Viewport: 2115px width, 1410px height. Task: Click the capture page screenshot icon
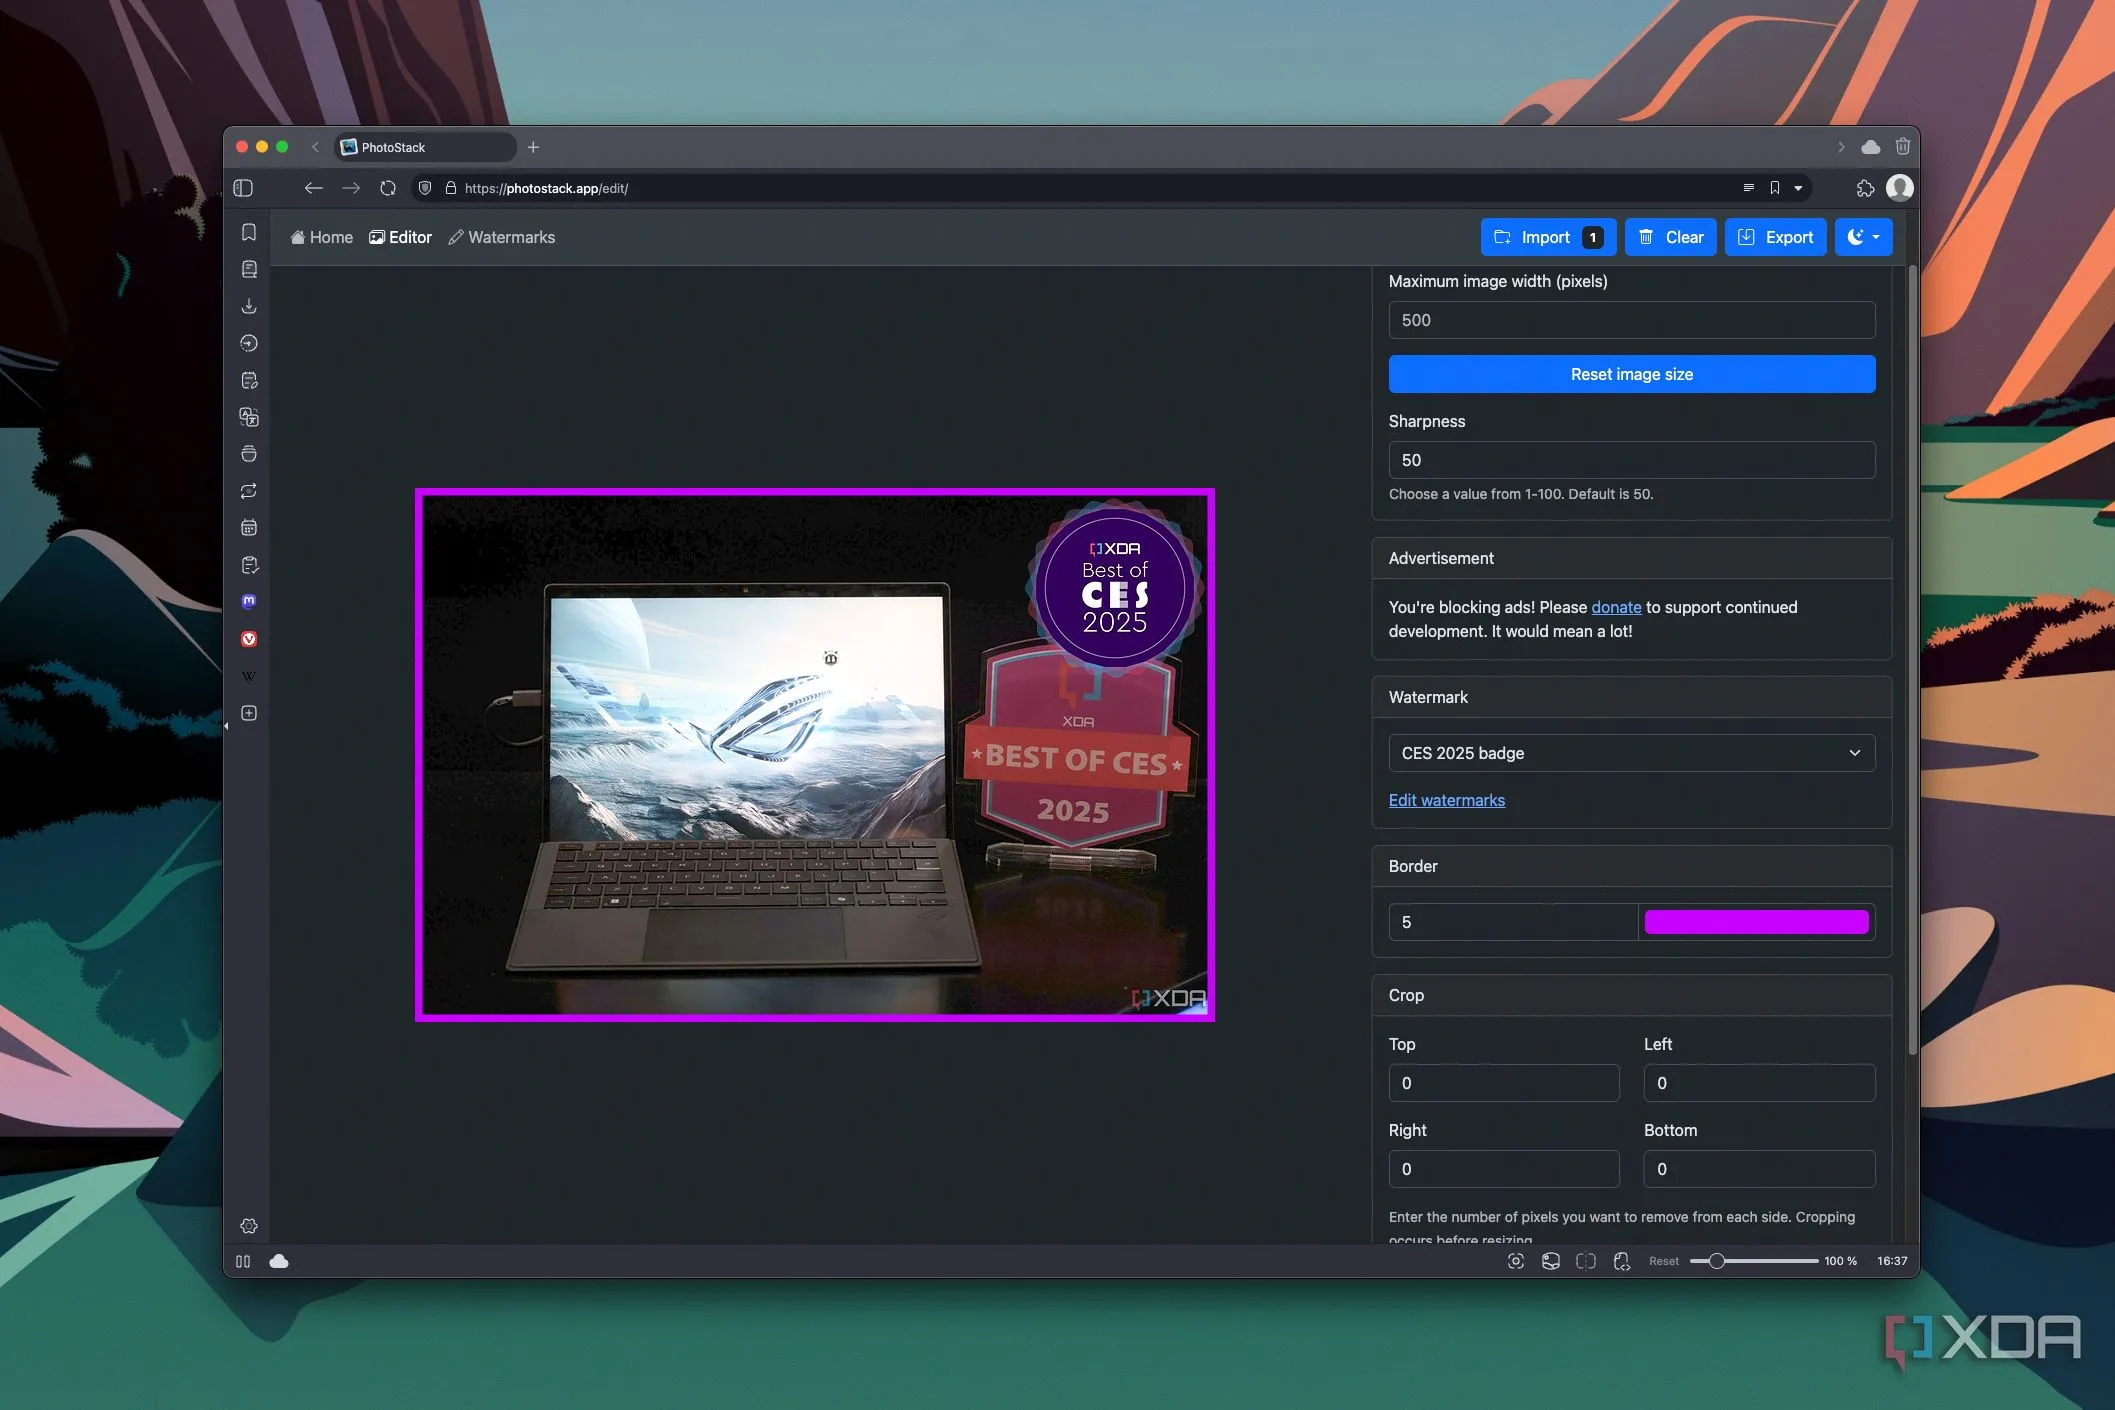[x=1515, y=1261]
